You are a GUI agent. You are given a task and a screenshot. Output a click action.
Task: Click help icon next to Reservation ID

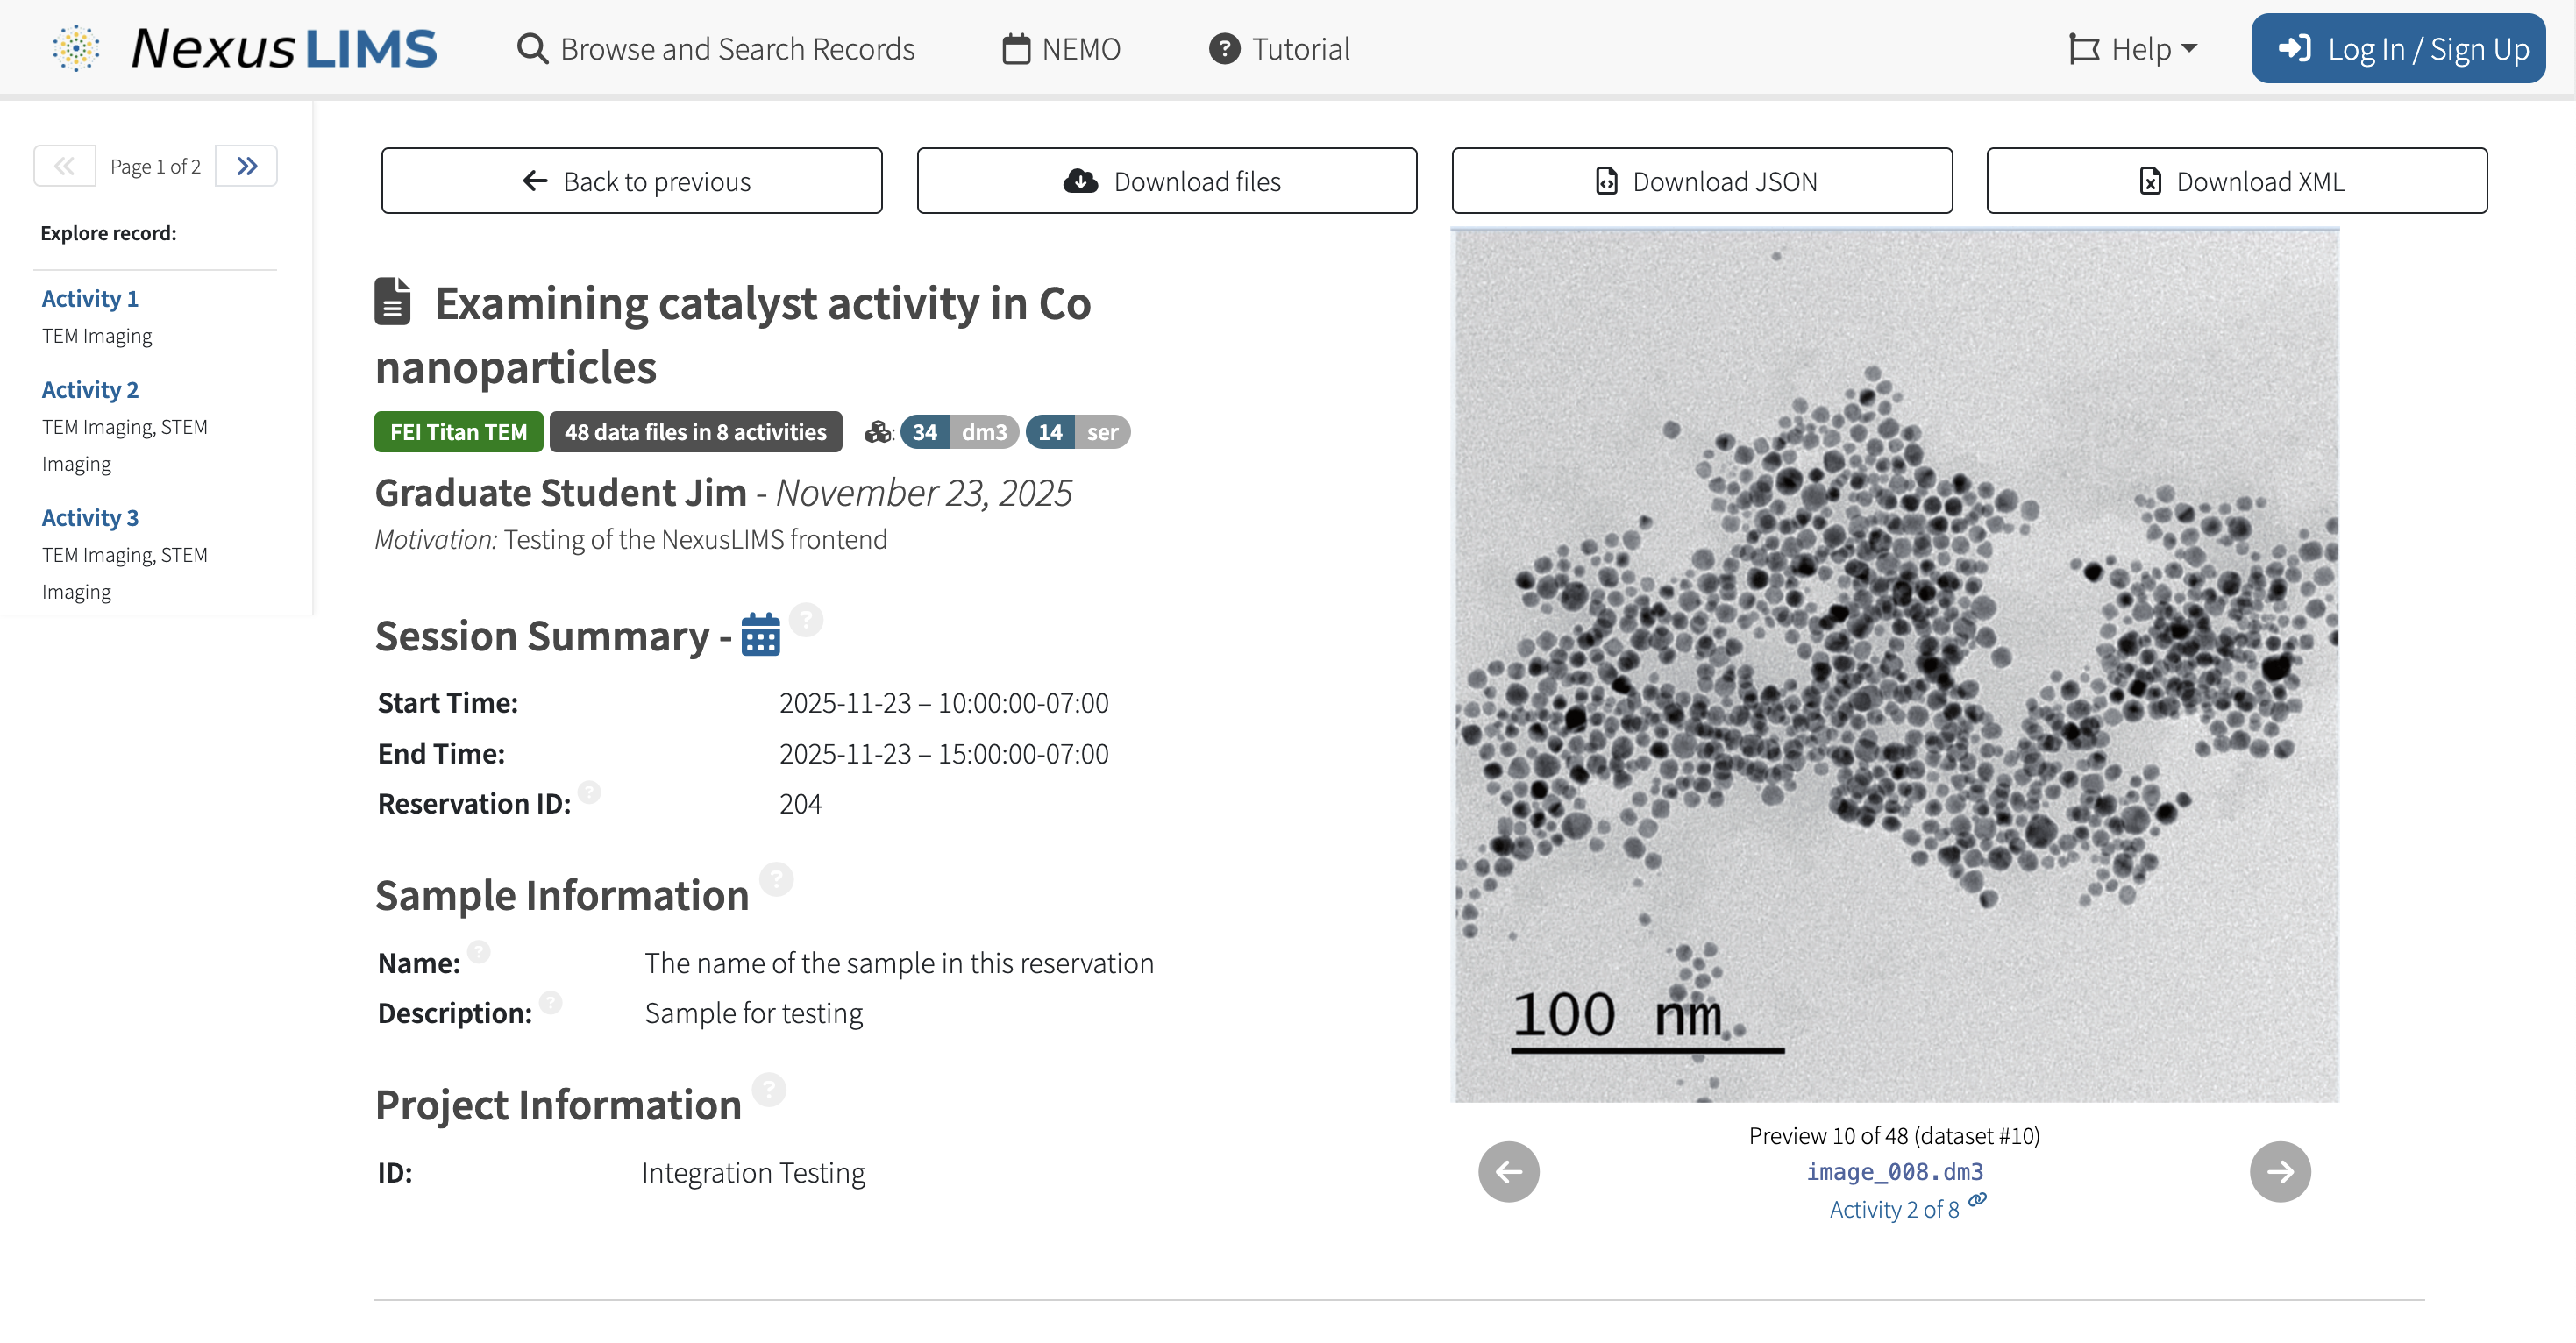[590, 793]
